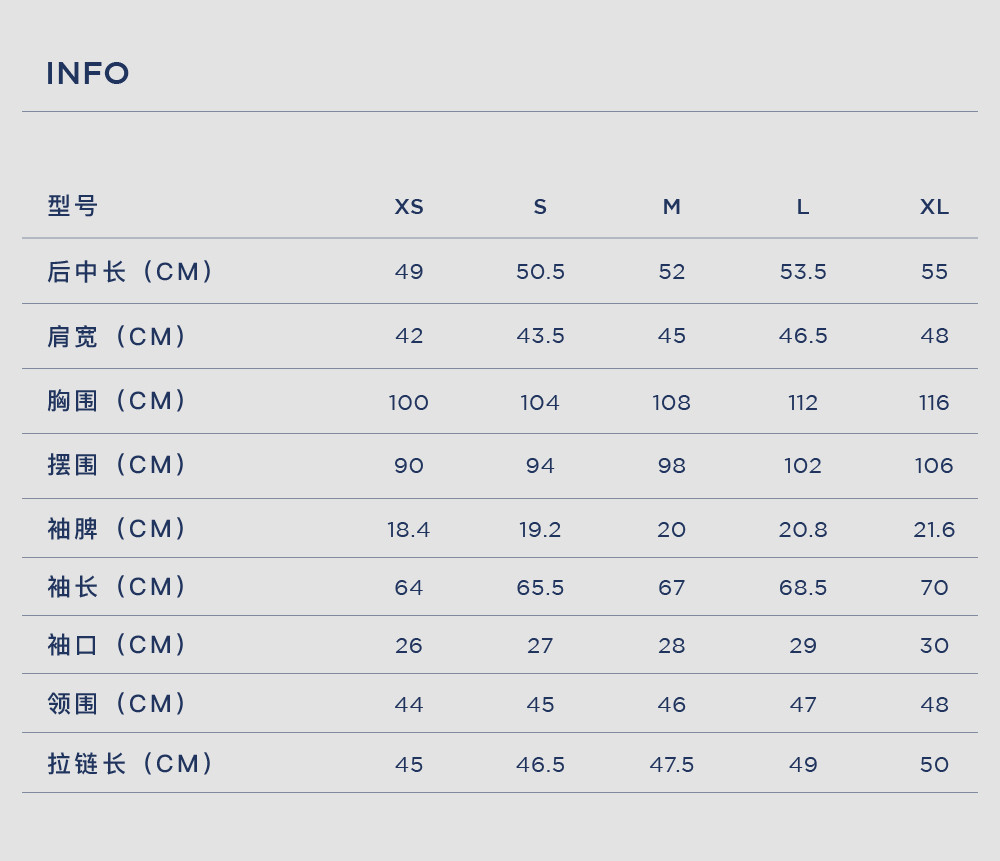Click the 后中长 (CM) row label
This screenshot has height=861, width=1000.
[131, 272]
